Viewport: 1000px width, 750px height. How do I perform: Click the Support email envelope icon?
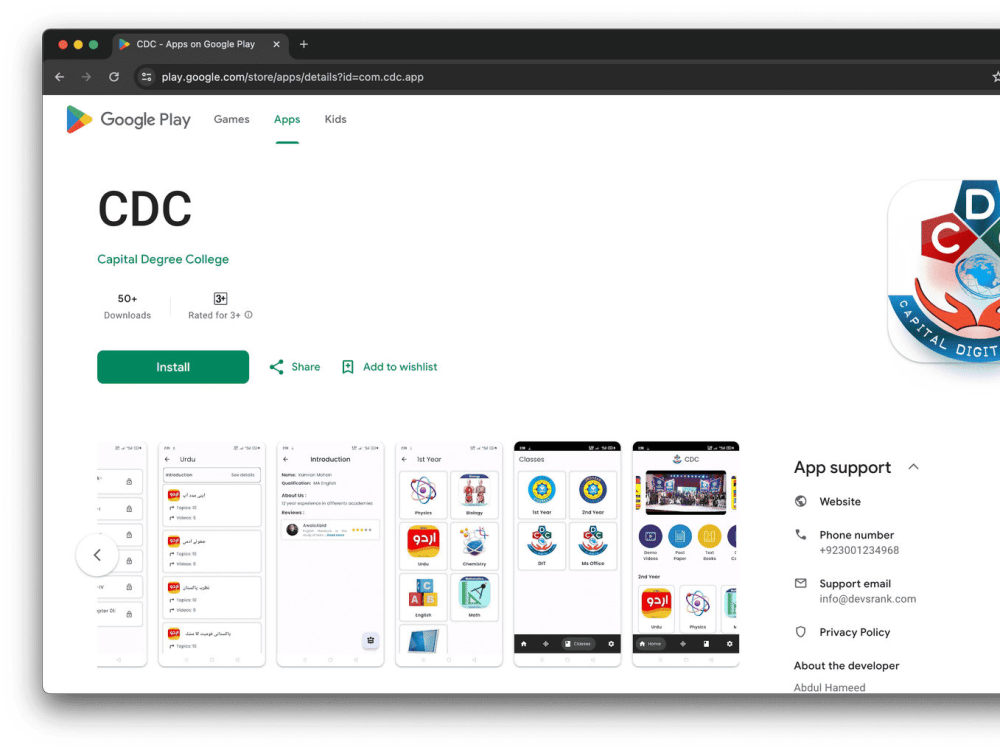coord(800,583)
